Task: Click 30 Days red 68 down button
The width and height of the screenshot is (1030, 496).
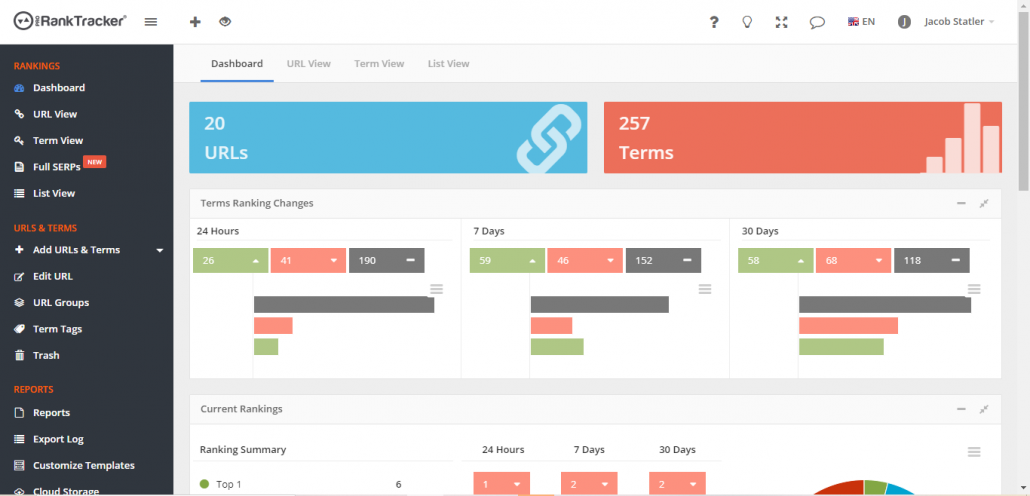Action: [x=853, y=260]
